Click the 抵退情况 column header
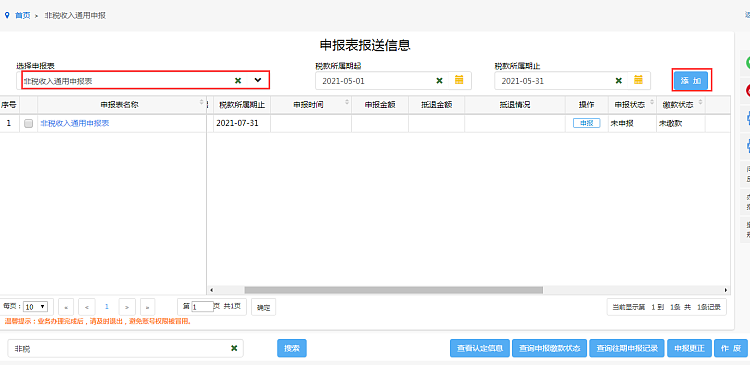This screenshot has height=365, width=750. point(515,105)
